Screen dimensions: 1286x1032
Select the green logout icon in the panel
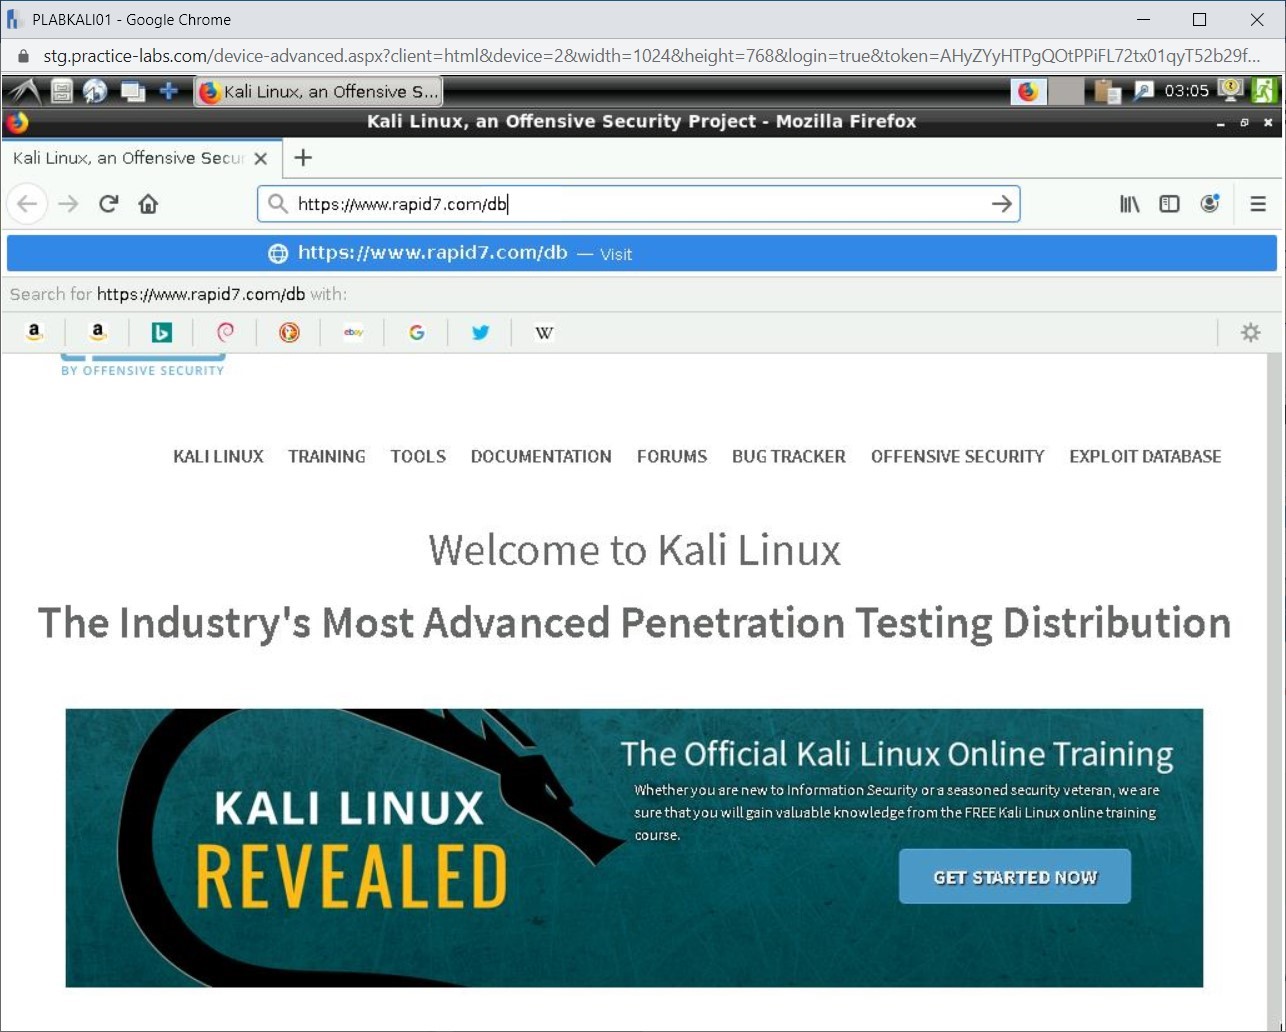pos(1266,91)
